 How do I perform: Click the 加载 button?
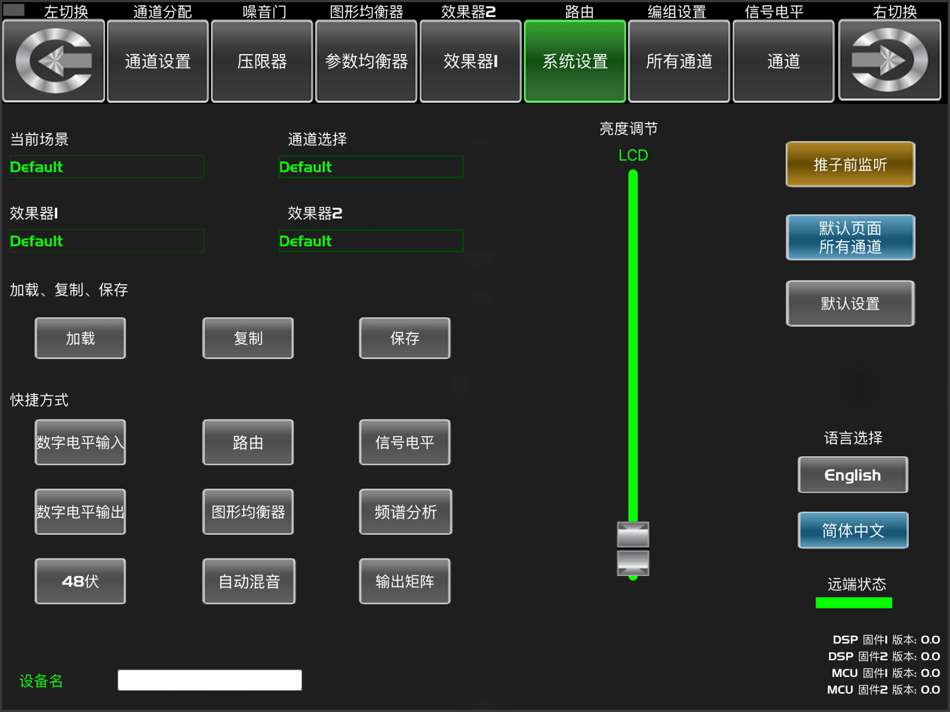click(x=80, y=338)
